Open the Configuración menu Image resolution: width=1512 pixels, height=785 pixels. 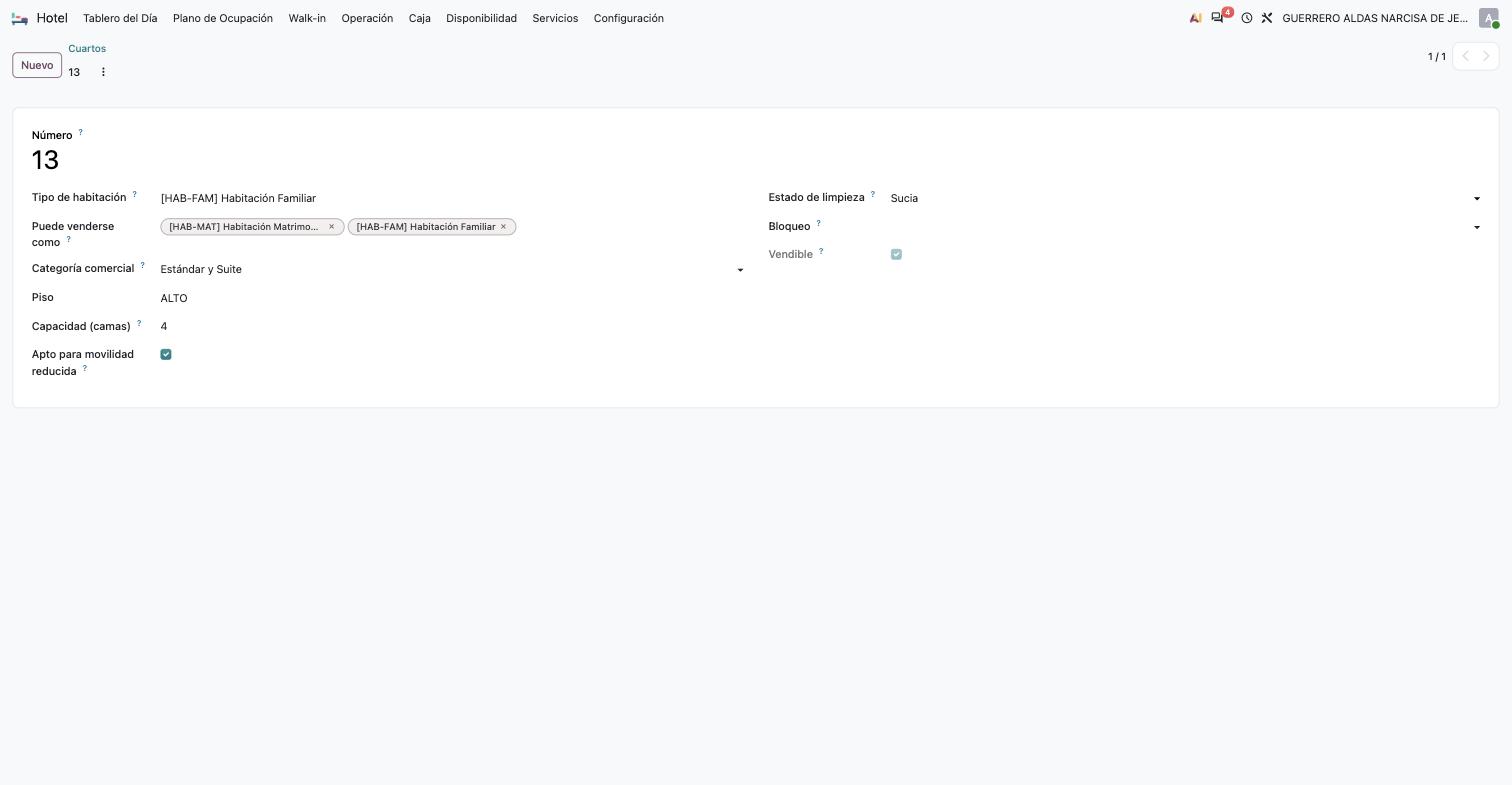coord(629,18)
